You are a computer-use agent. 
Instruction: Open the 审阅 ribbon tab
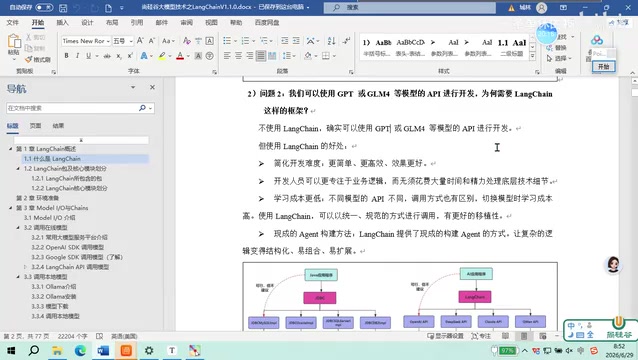pyautogui.click(x=186, y=23)
